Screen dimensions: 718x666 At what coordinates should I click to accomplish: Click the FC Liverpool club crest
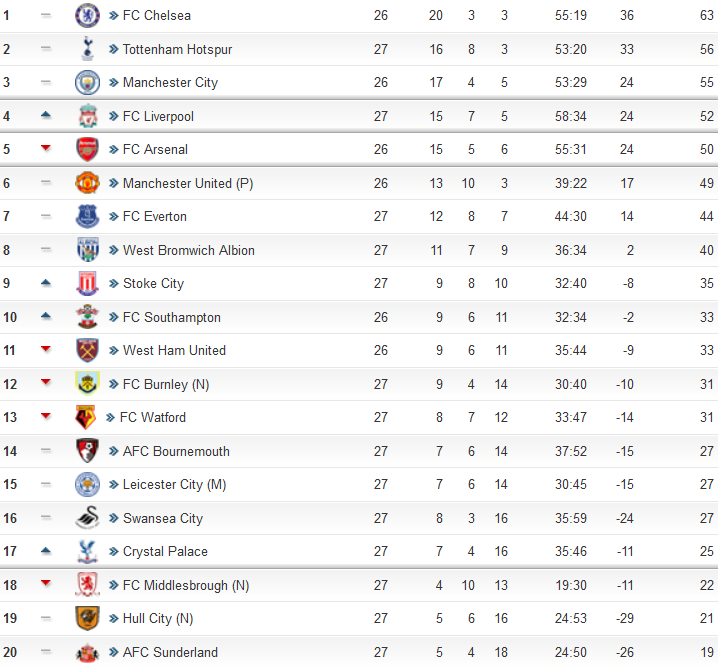pos(87,116)
